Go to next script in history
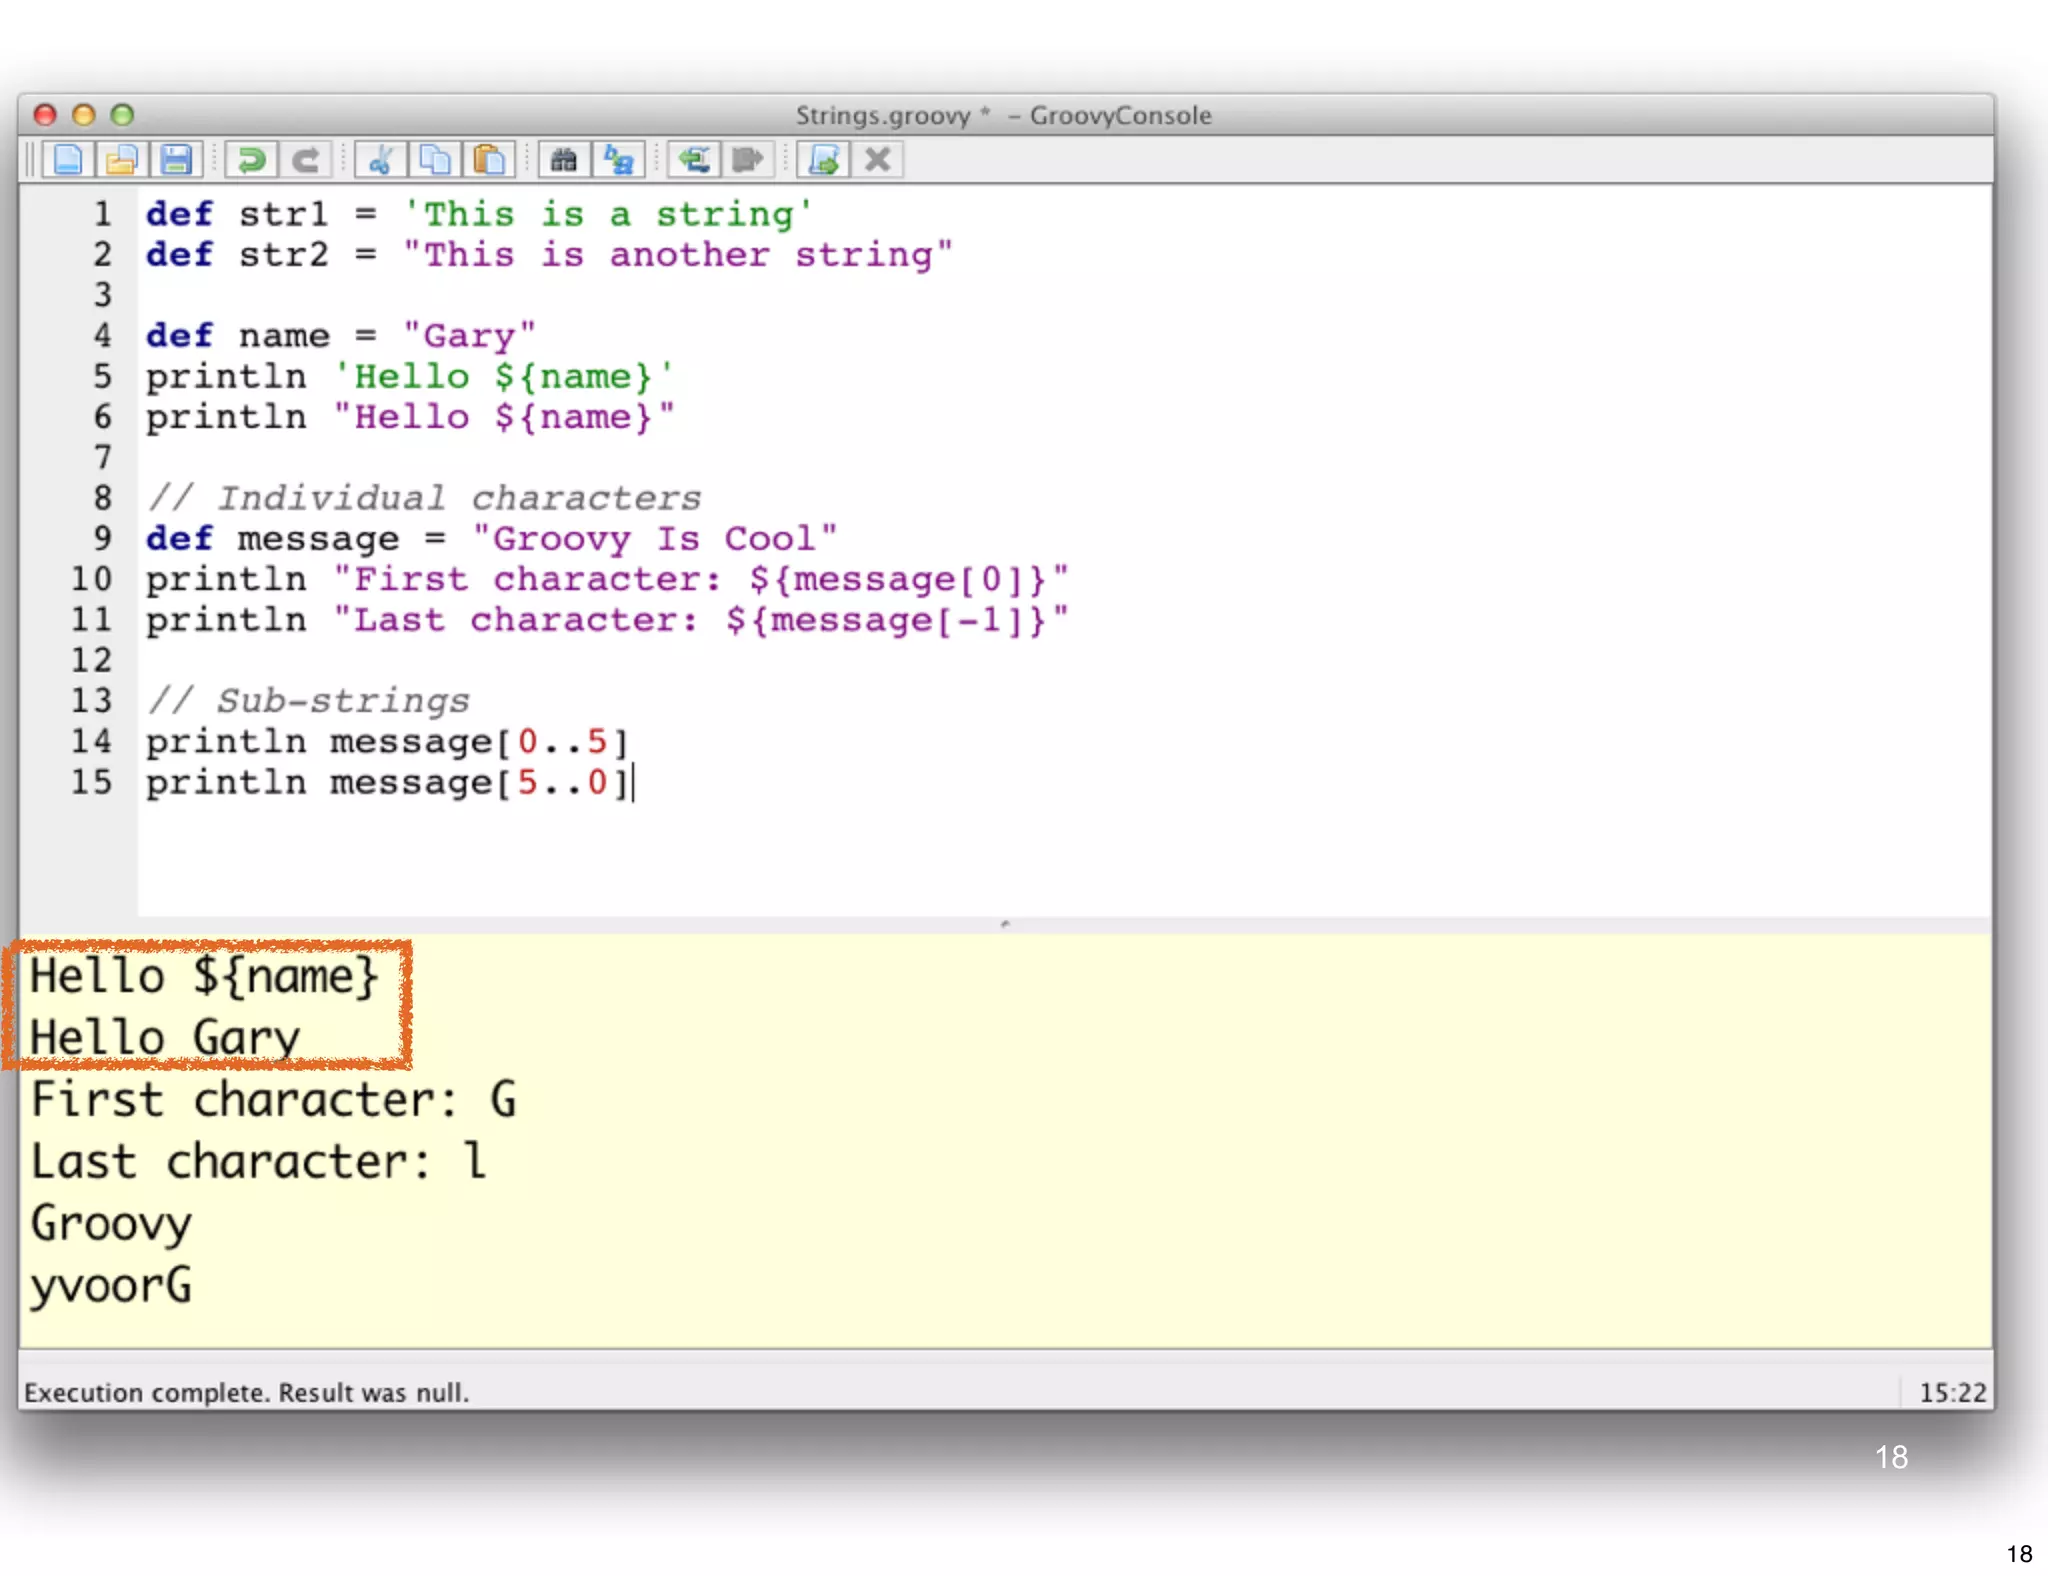2048x1576 pixels. click(748, 160)
